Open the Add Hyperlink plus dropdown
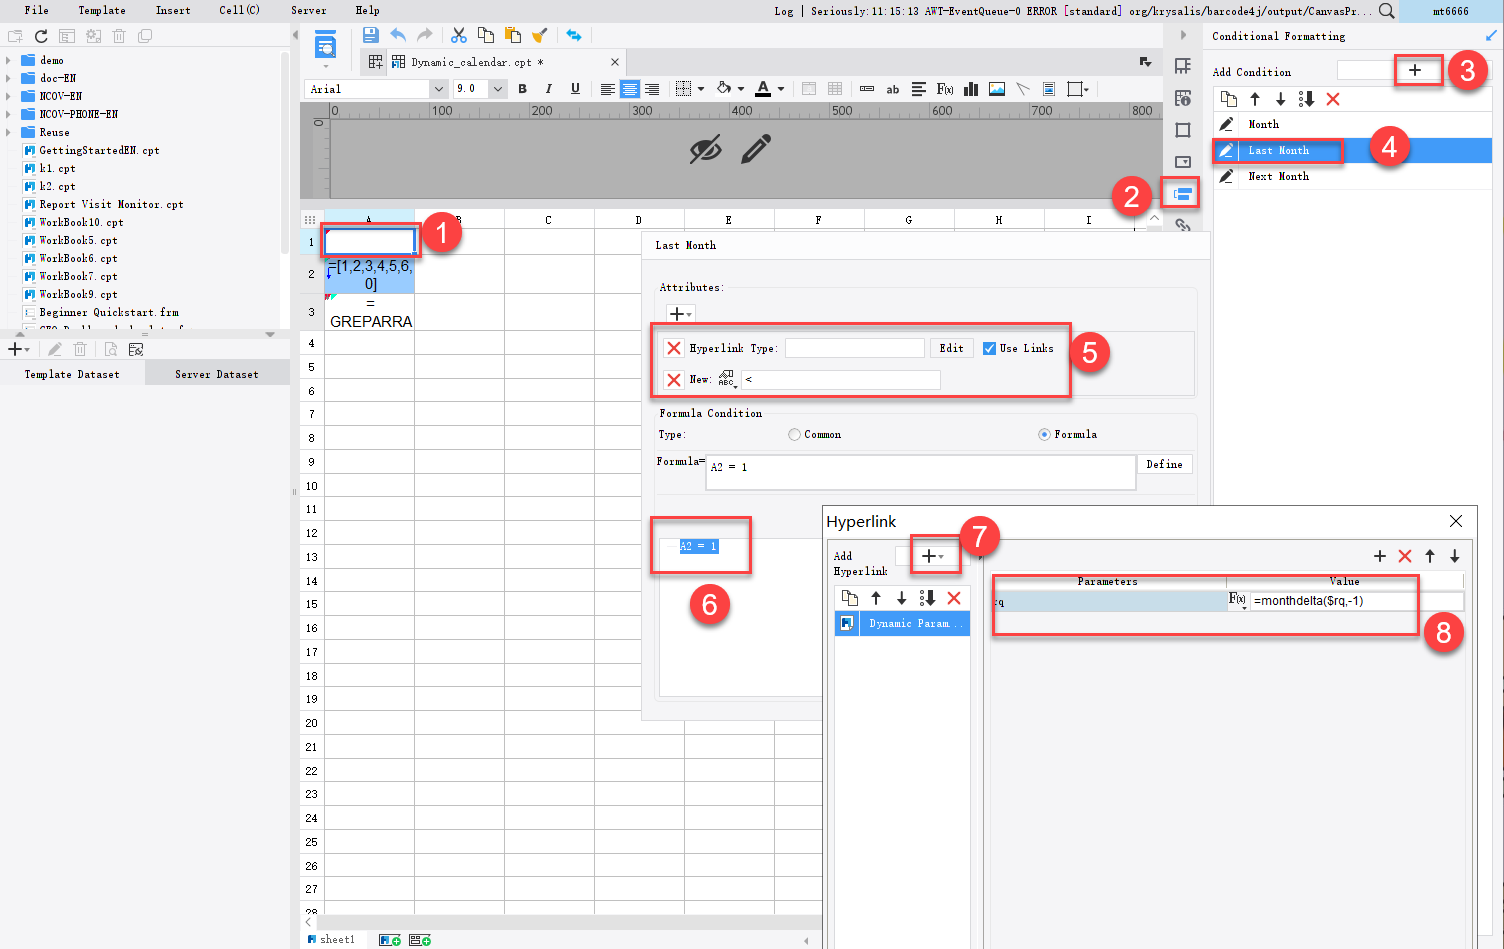1504x949 pixels. [936, 555]
